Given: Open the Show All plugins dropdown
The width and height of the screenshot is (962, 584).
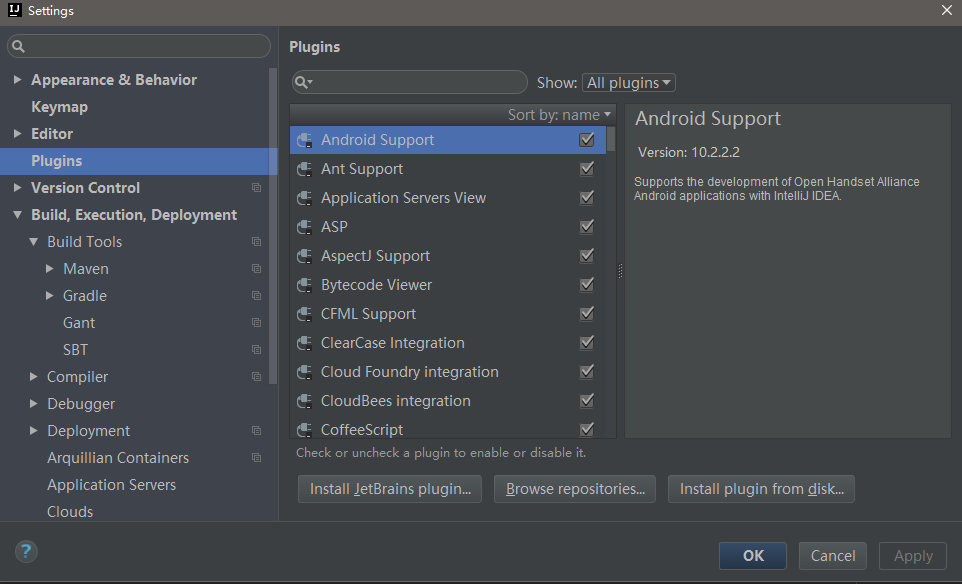Looking at the screenshot, I should pos(629,83).
